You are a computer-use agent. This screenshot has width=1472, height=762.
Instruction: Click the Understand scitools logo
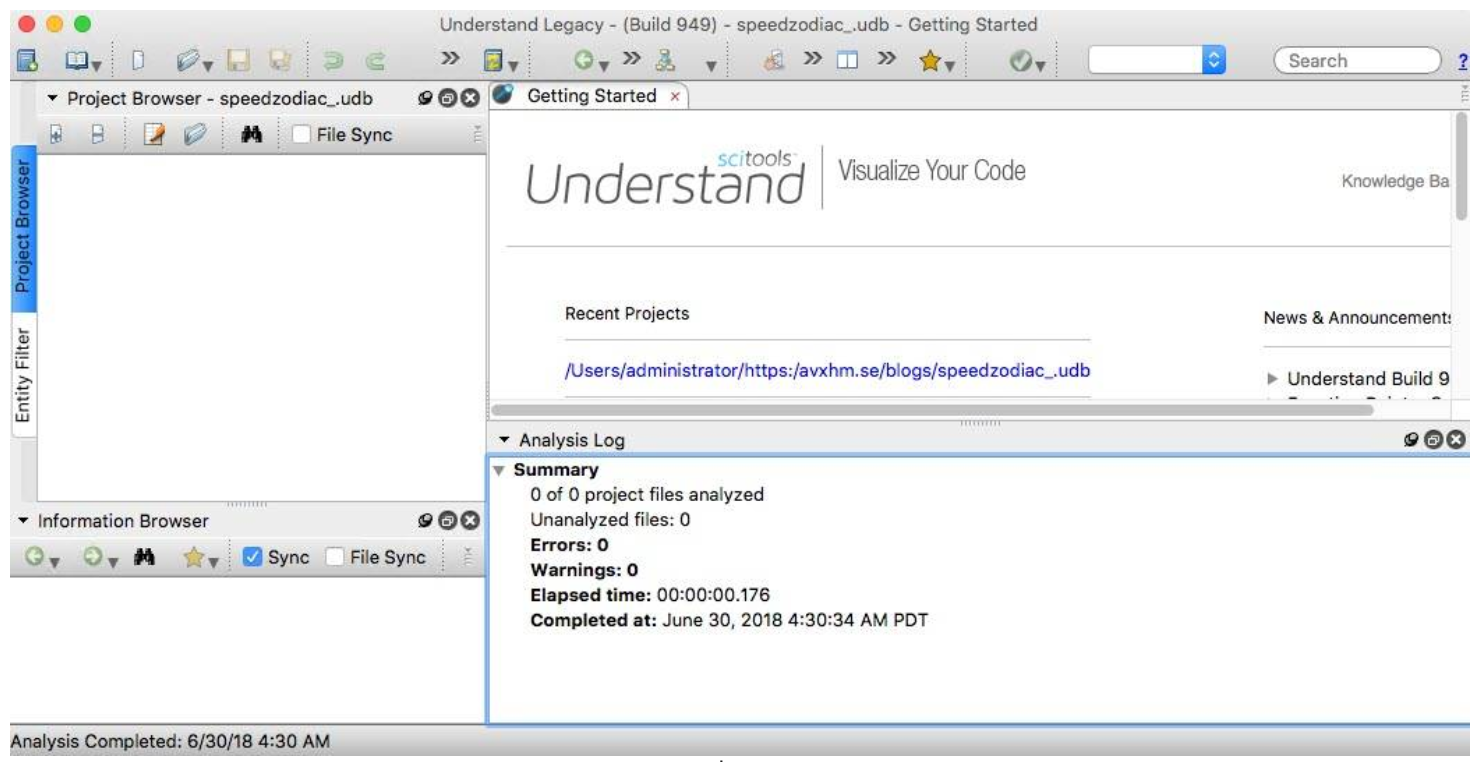667,179
